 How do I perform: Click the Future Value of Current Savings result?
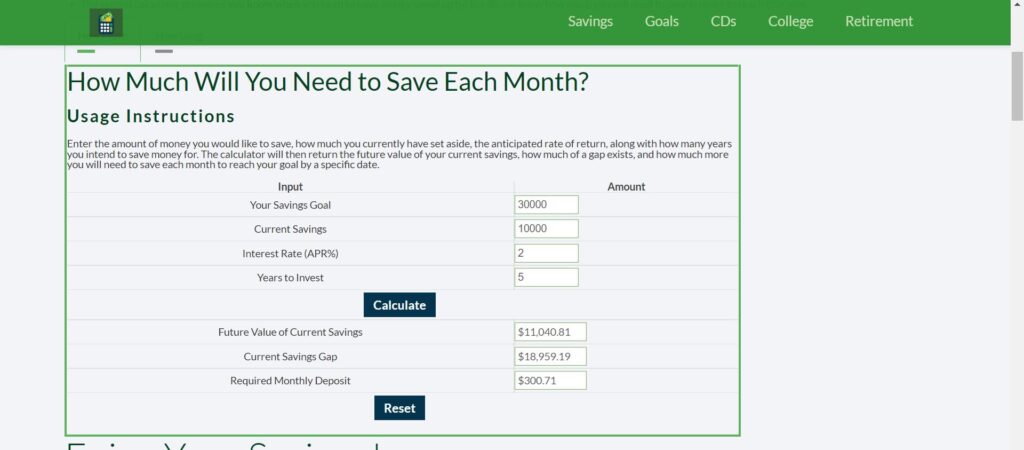point(550,332)
